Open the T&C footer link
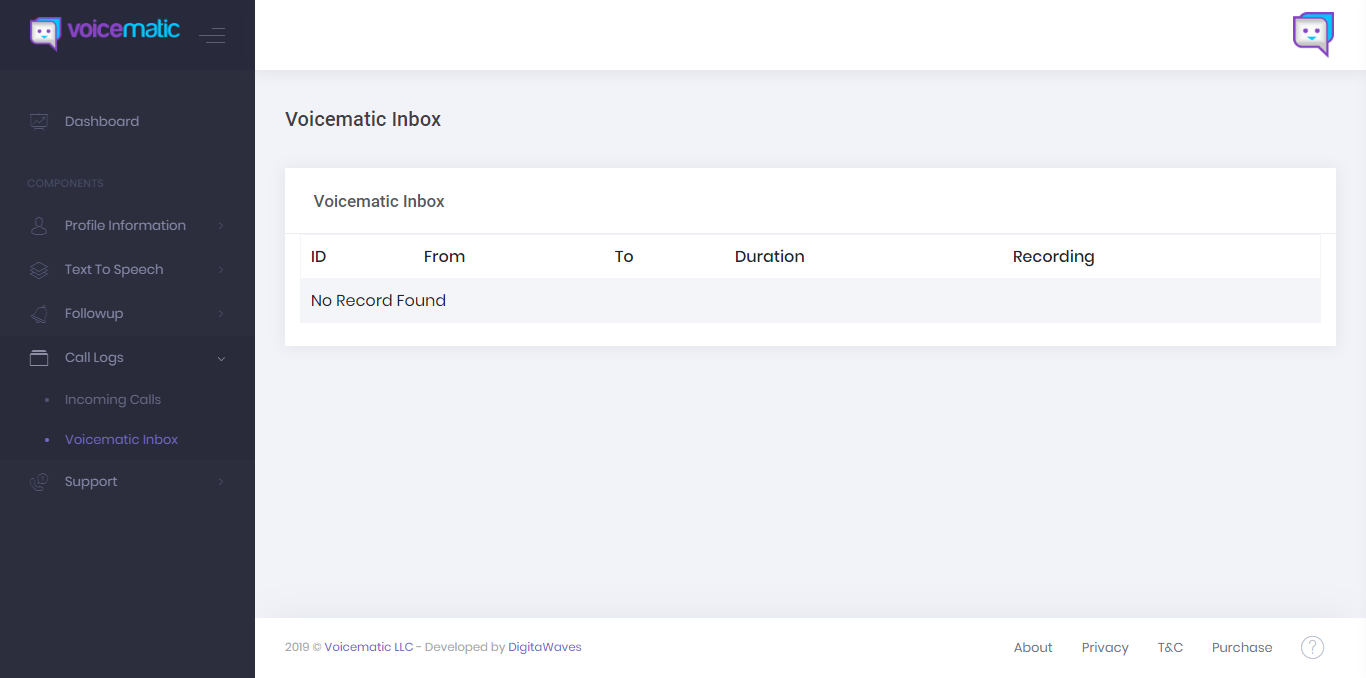 pos(1170,648)
